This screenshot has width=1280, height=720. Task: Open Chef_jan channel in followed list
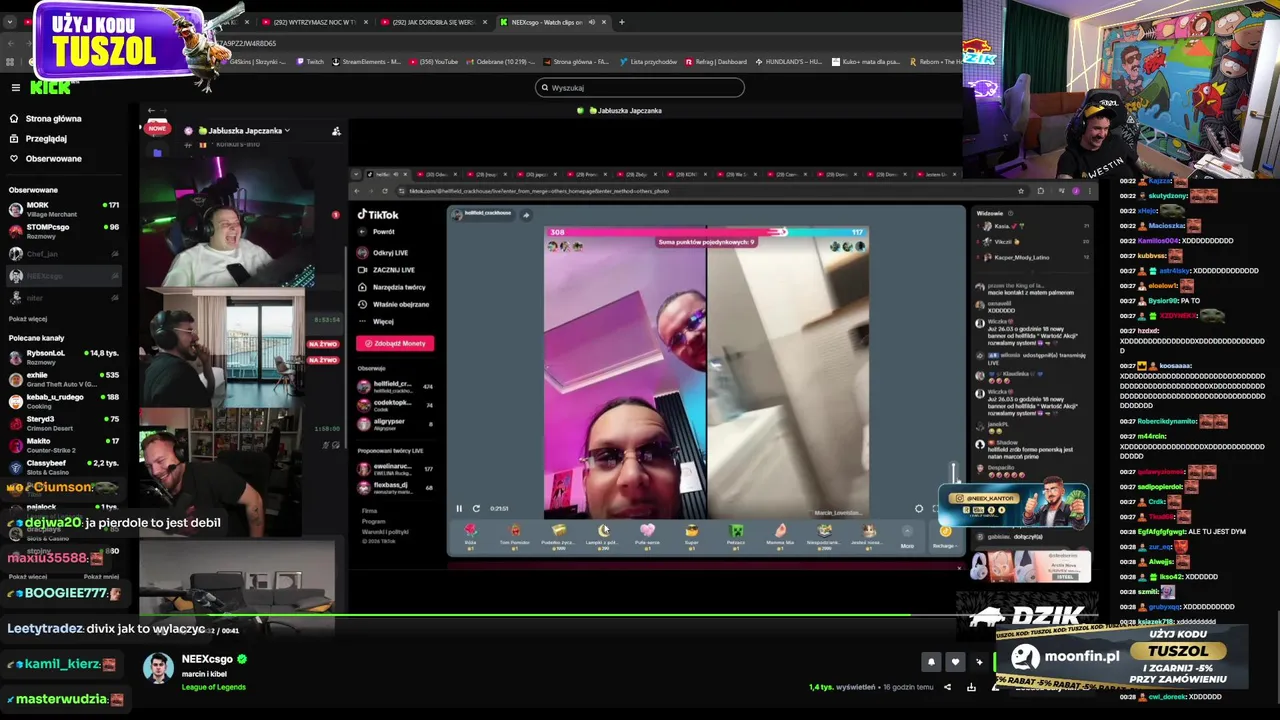[x=62, y=254]
